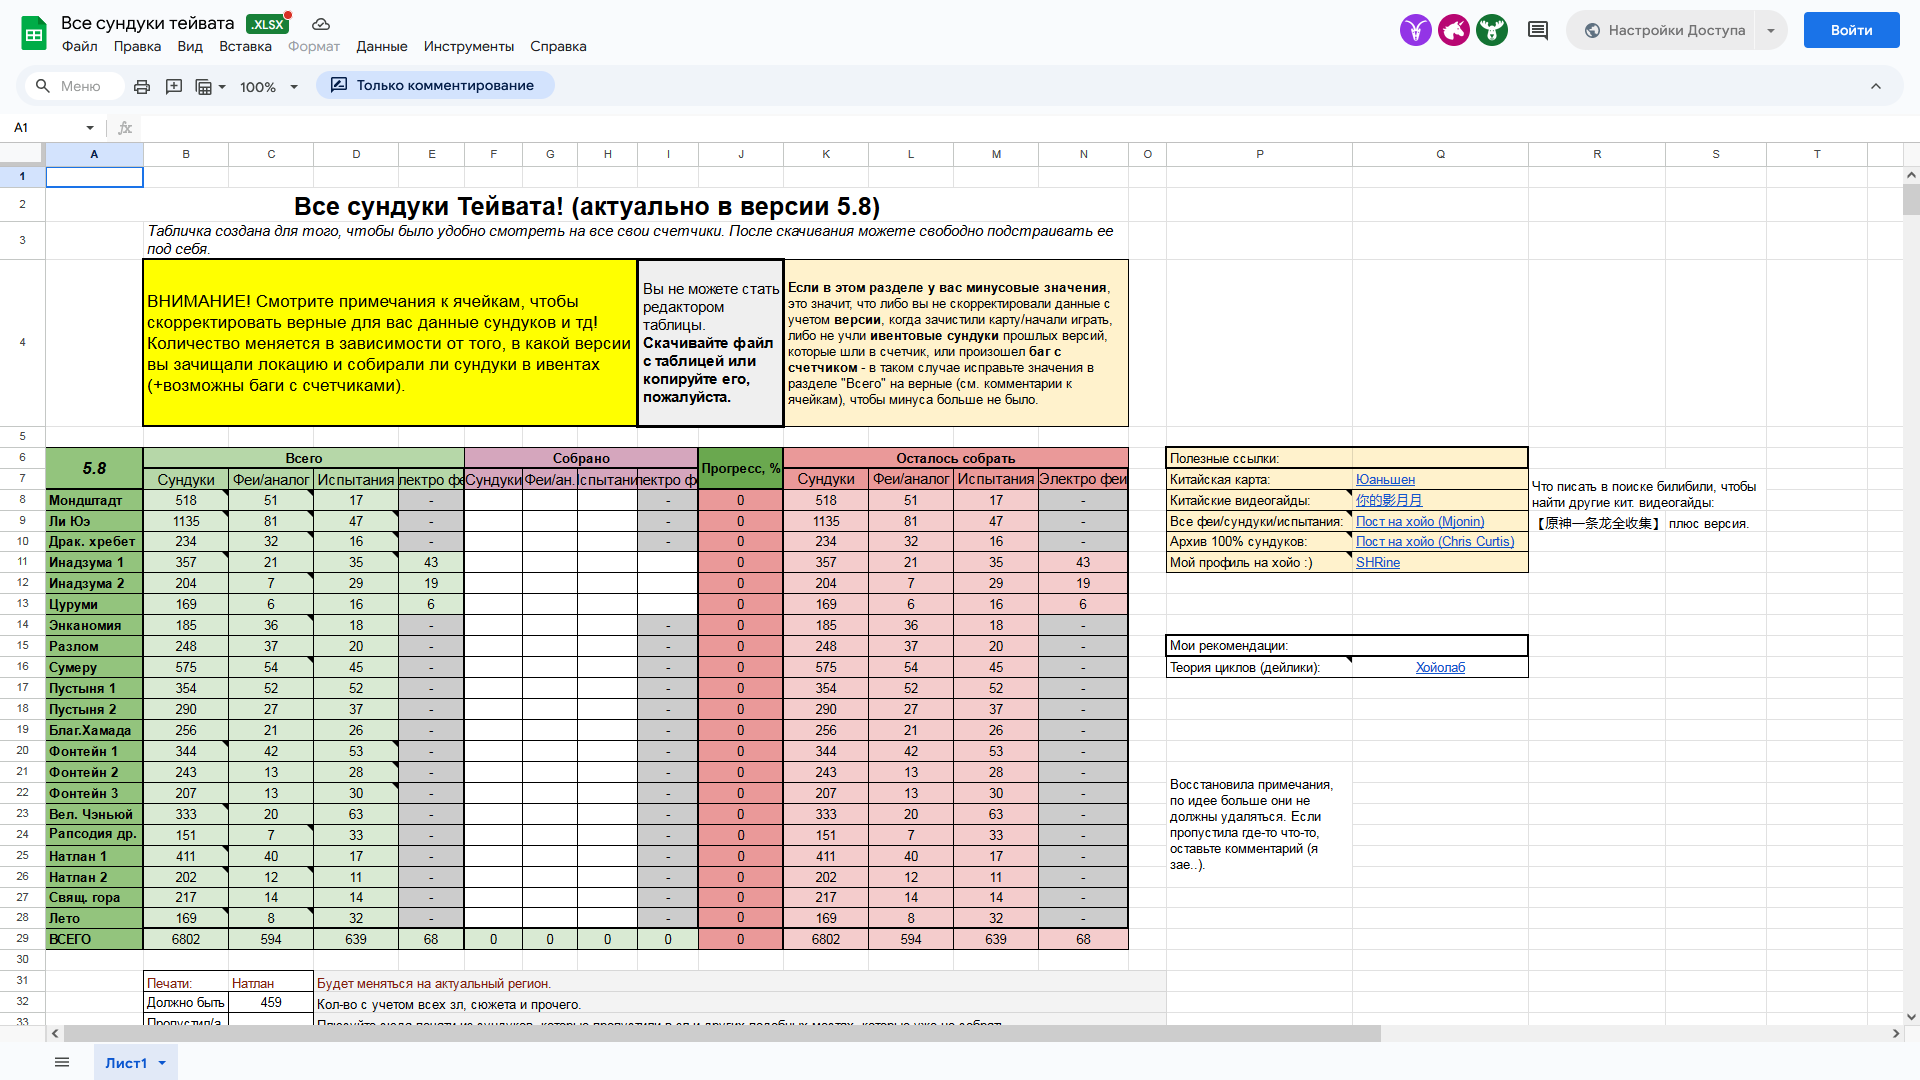The width and height of the screenshot is (1920, 1080).
Task: Open the Лист1 sheet tab menu arrow
Action: [x=162, y=1063]
